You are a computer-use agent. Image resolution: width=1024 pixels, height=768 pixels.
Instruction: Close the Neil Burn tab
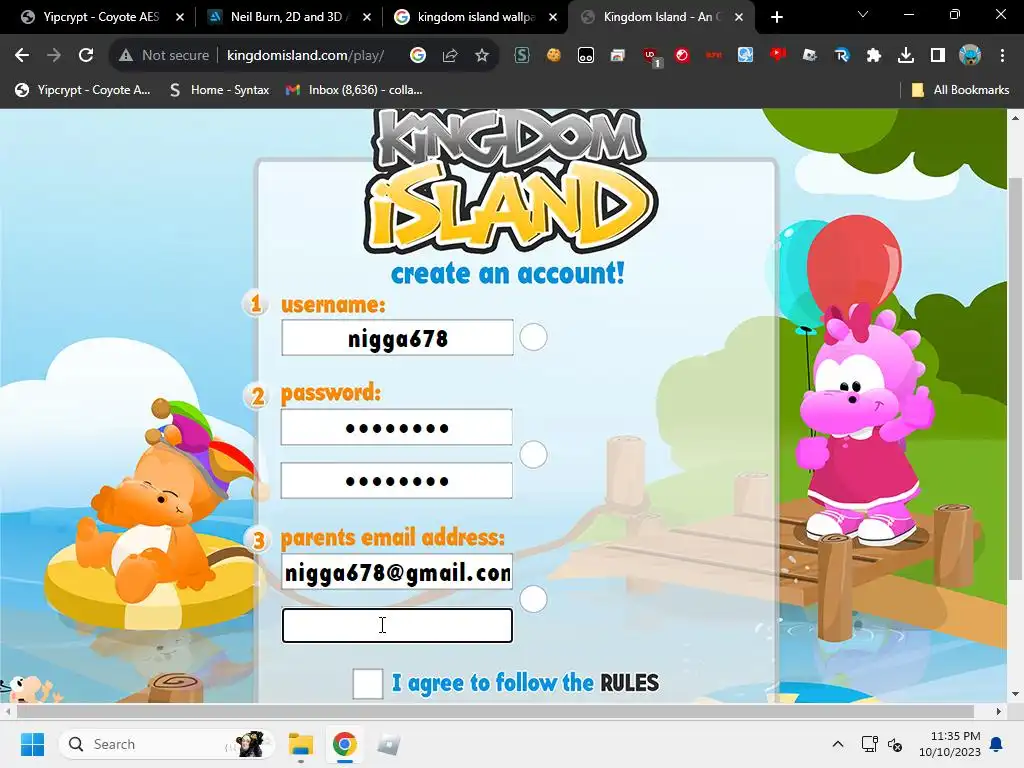pos(366,17)
